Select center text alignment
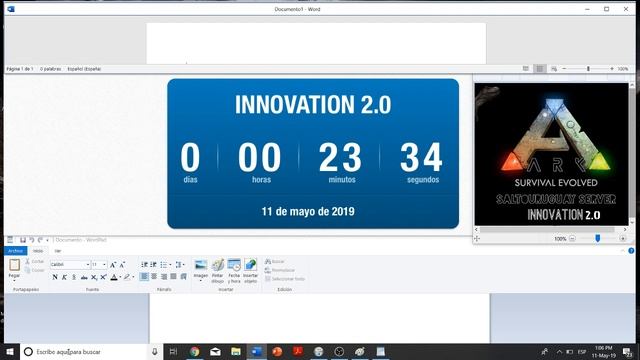Image resolution: width=640 pixels, height=360 pixels. (x=154, y=277)
